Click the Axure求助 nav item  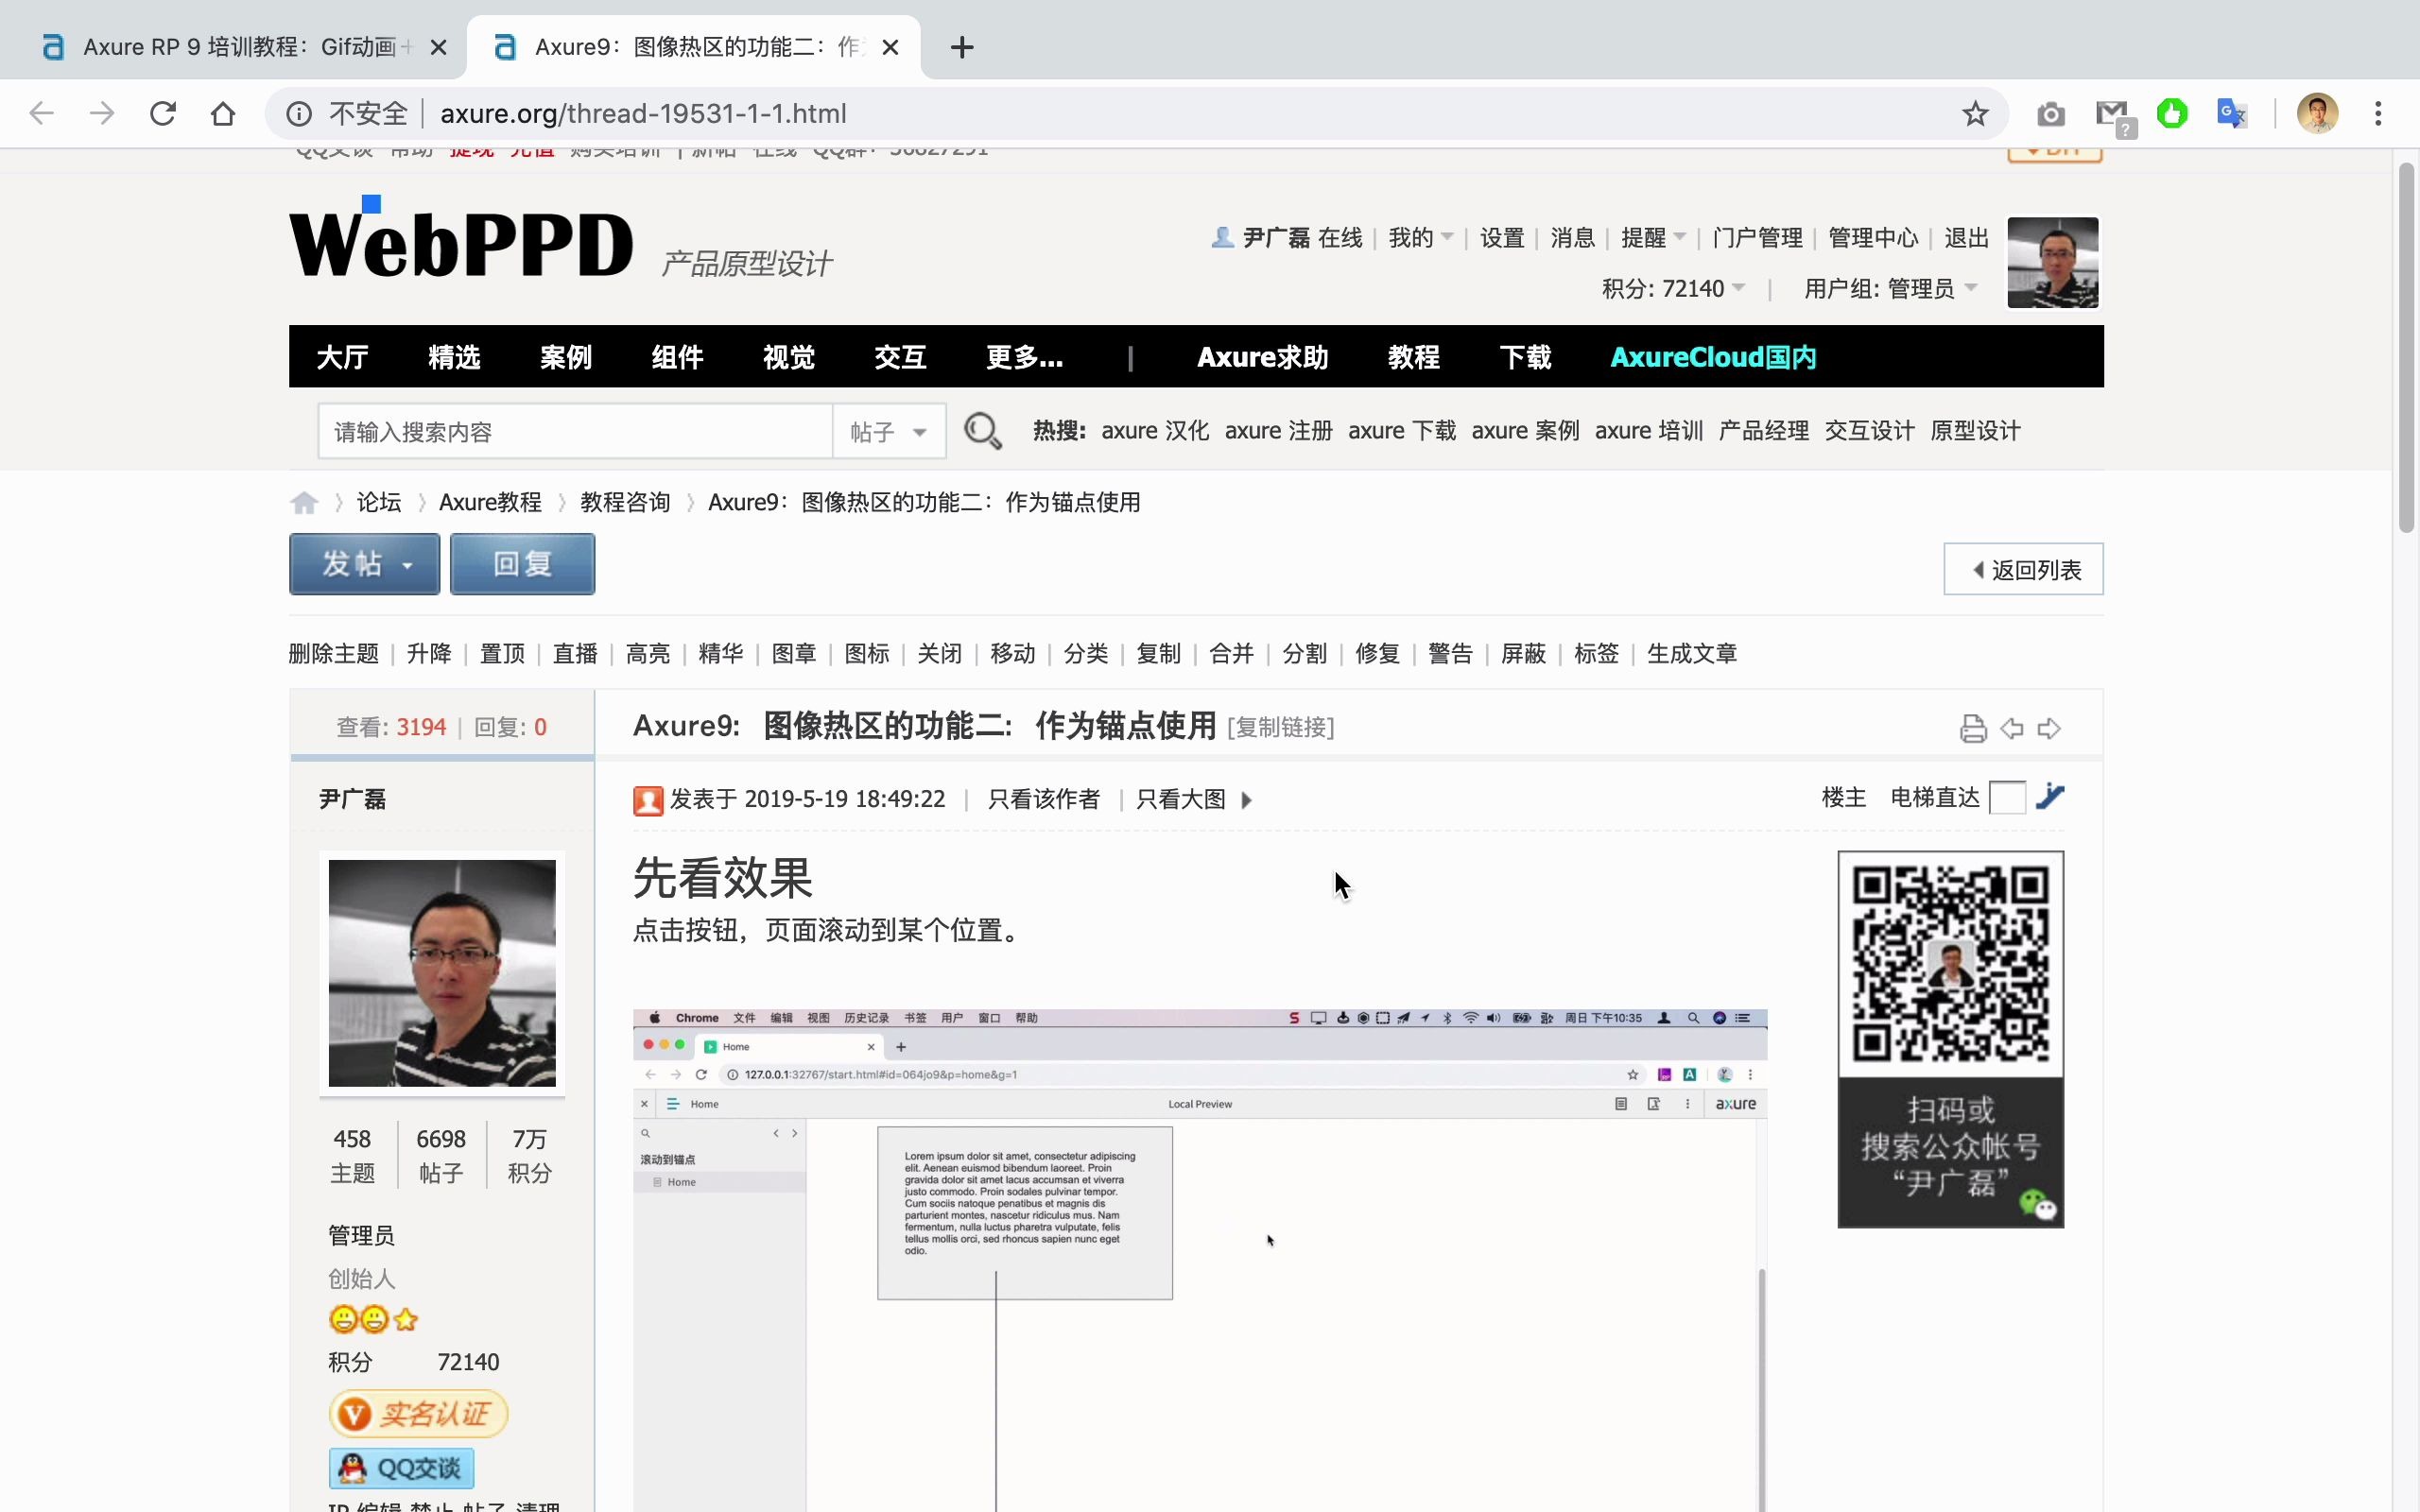click(x=1262, y=357)
